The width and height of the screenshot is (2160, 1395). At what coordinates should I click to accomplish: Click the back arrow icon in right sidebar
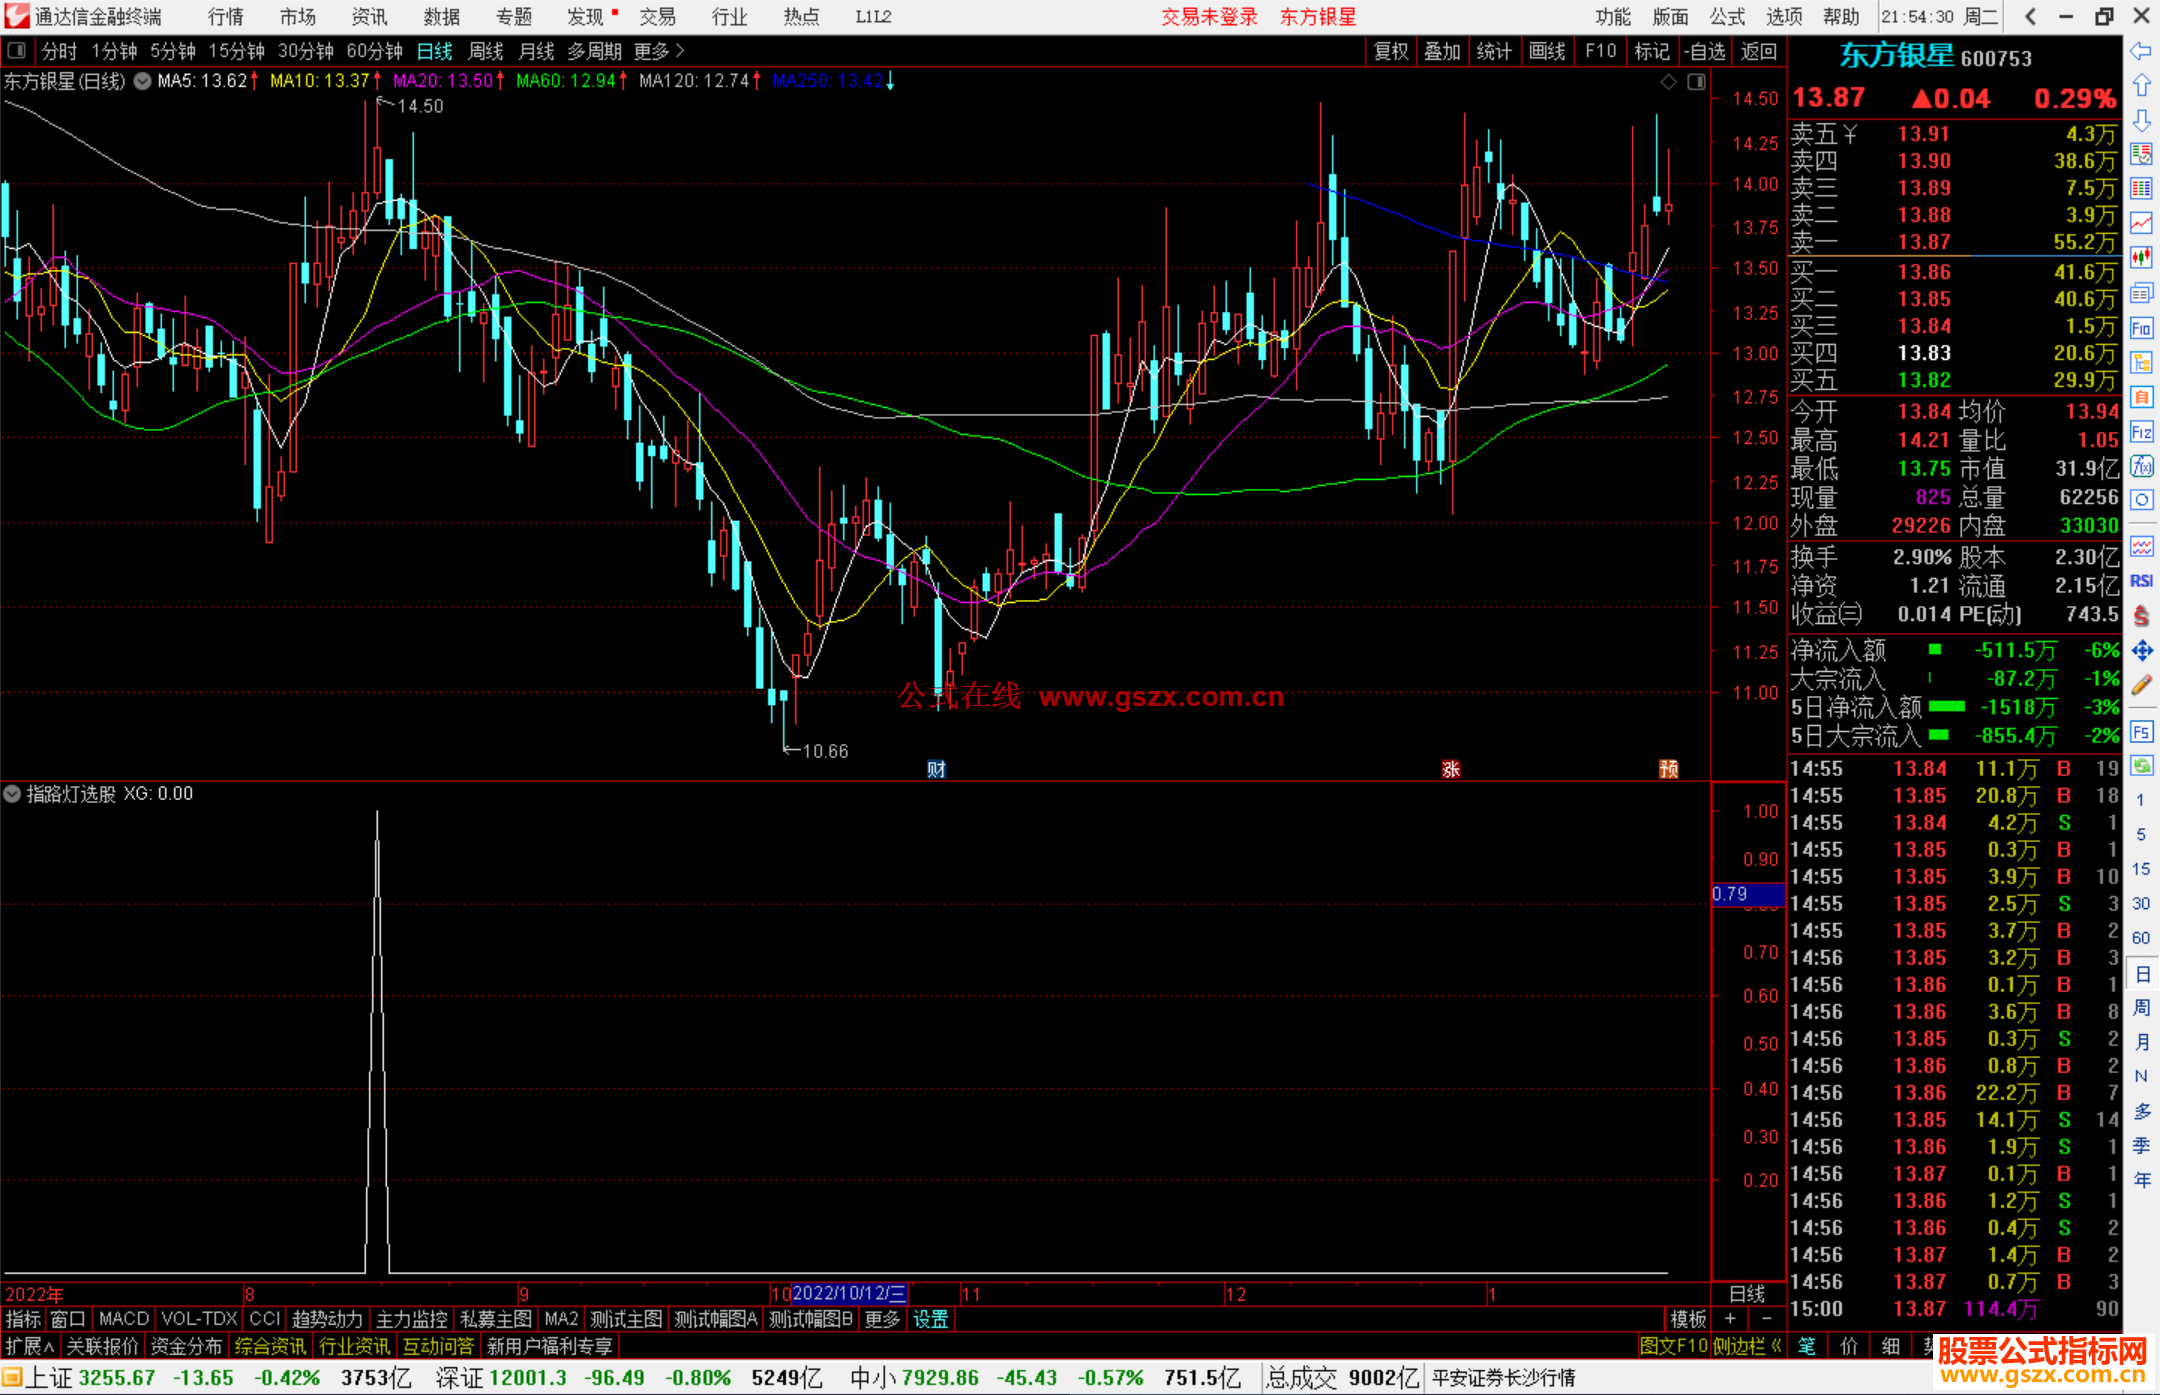coord(2141,51)
